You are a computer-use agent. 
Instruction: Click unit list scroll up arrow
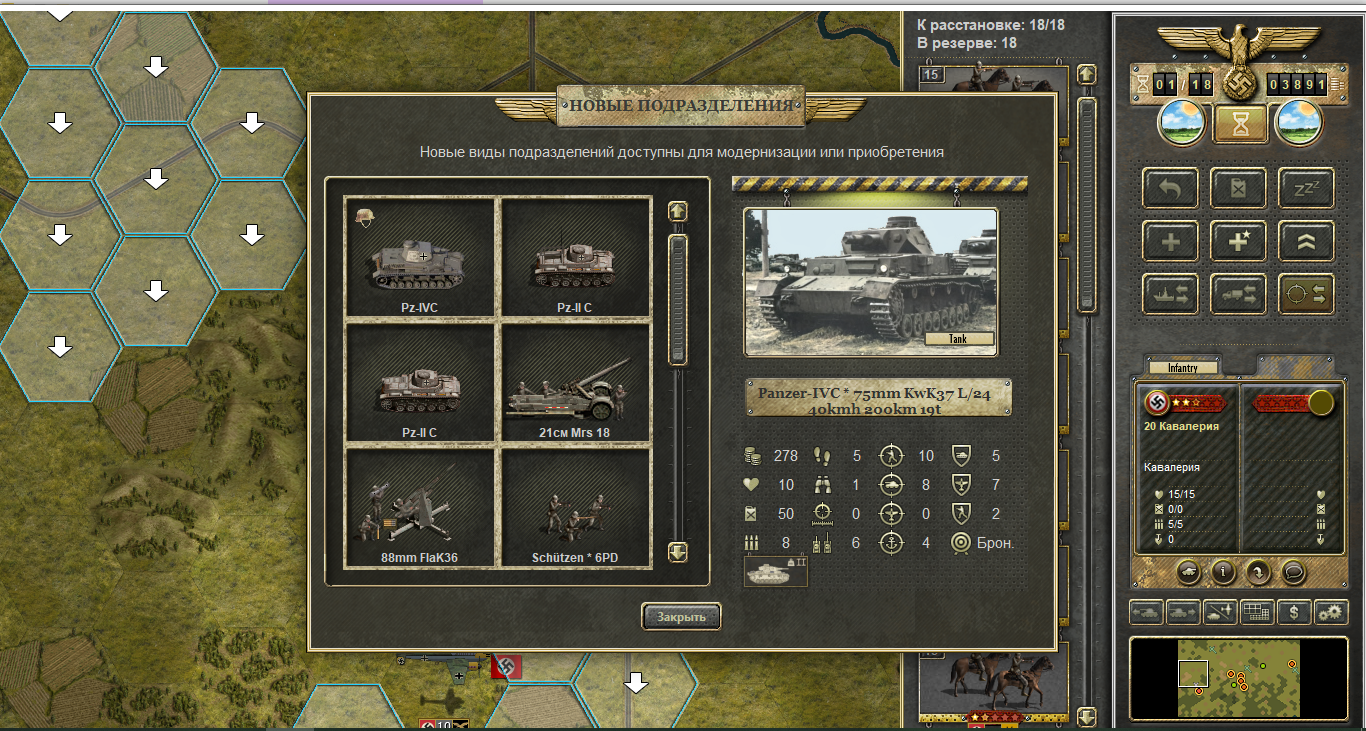(x=678, y=212)
